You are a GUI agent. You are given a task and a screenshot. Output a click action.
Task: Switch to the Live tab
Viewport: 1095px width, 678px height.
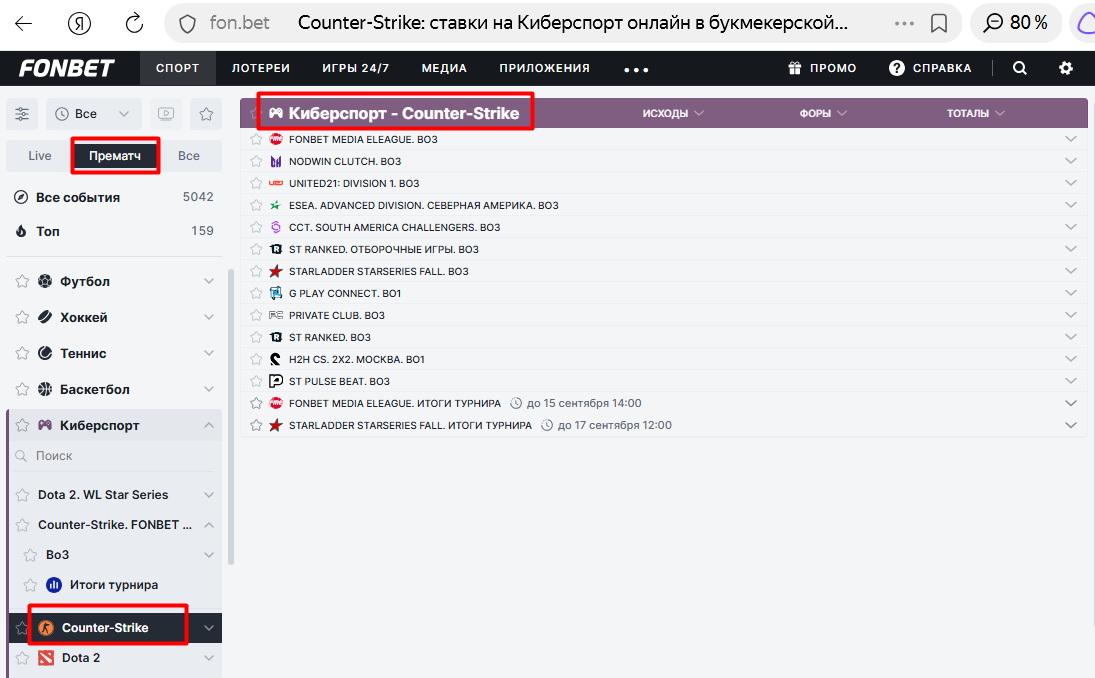tap(40, 156)
